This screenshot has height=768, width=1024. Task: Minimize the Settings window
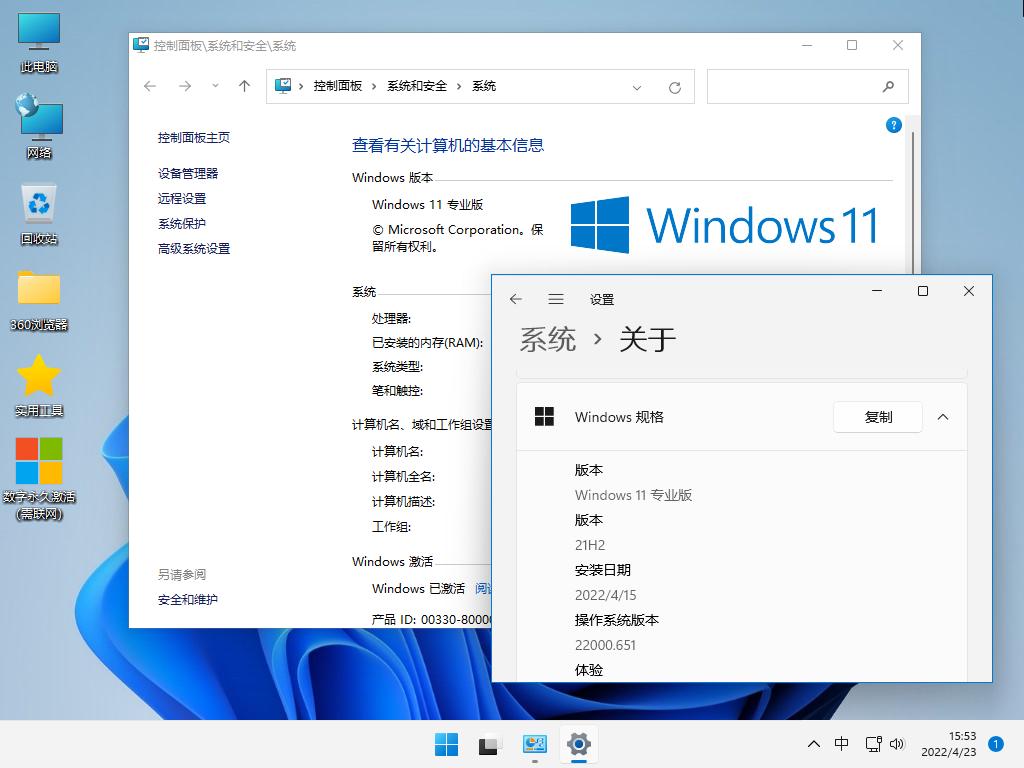click(x=877, y=291)
